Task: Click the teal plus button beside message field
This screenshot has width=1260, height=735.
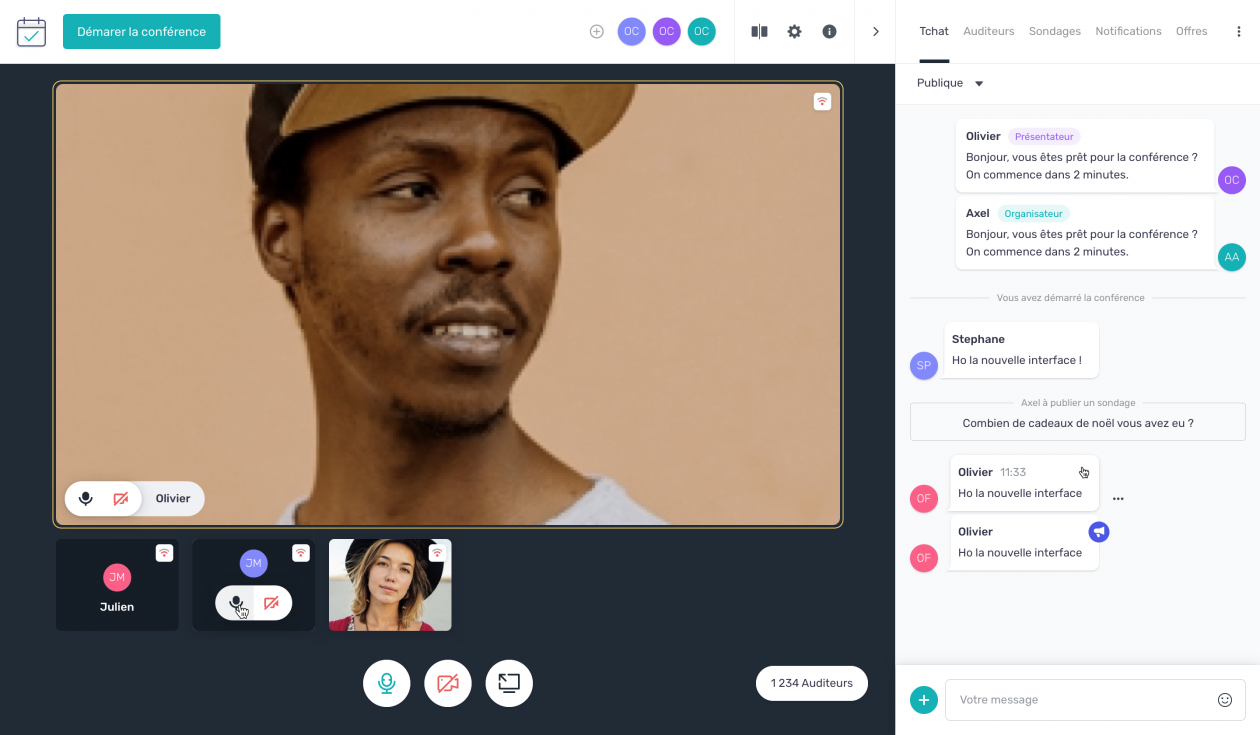Action: tap(924, 700)
